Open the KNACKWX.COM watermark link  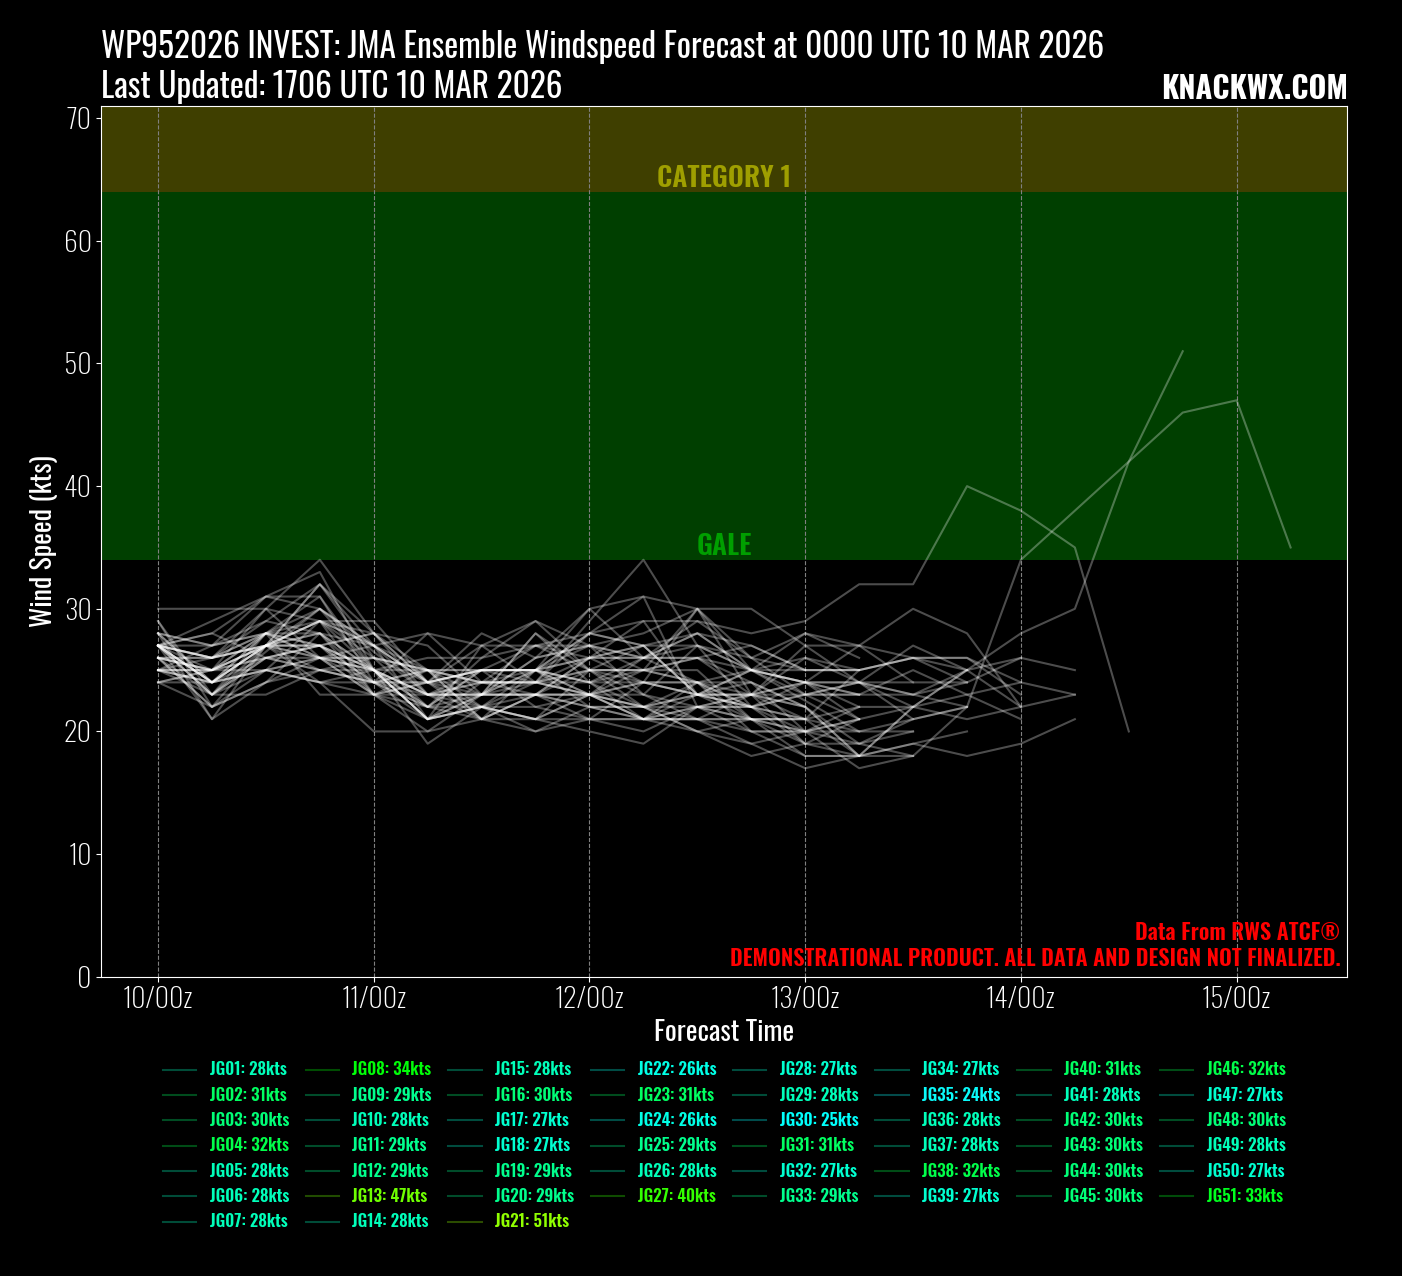coord(1254,88)
